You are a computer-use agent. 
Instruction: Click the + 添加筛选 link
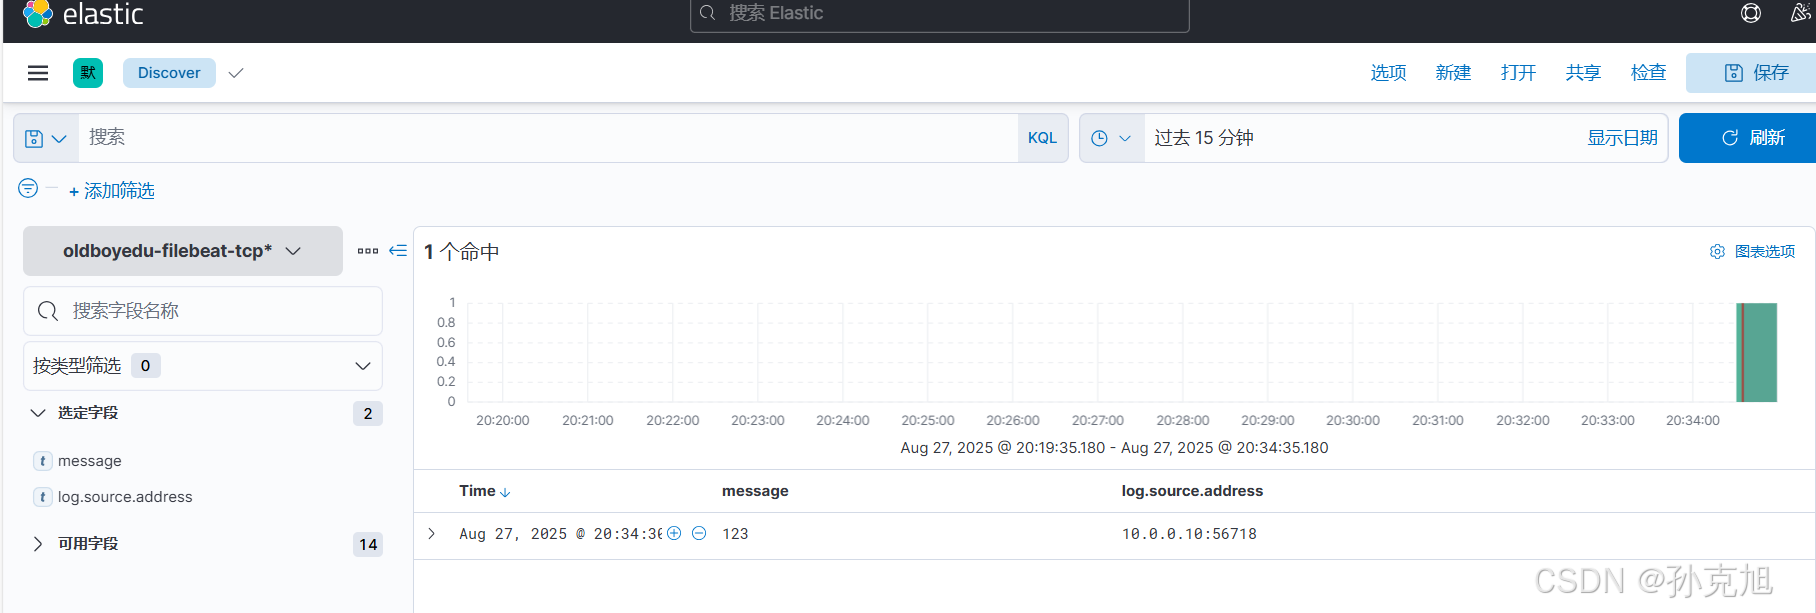pyautogui.click(x=111, y=191)
